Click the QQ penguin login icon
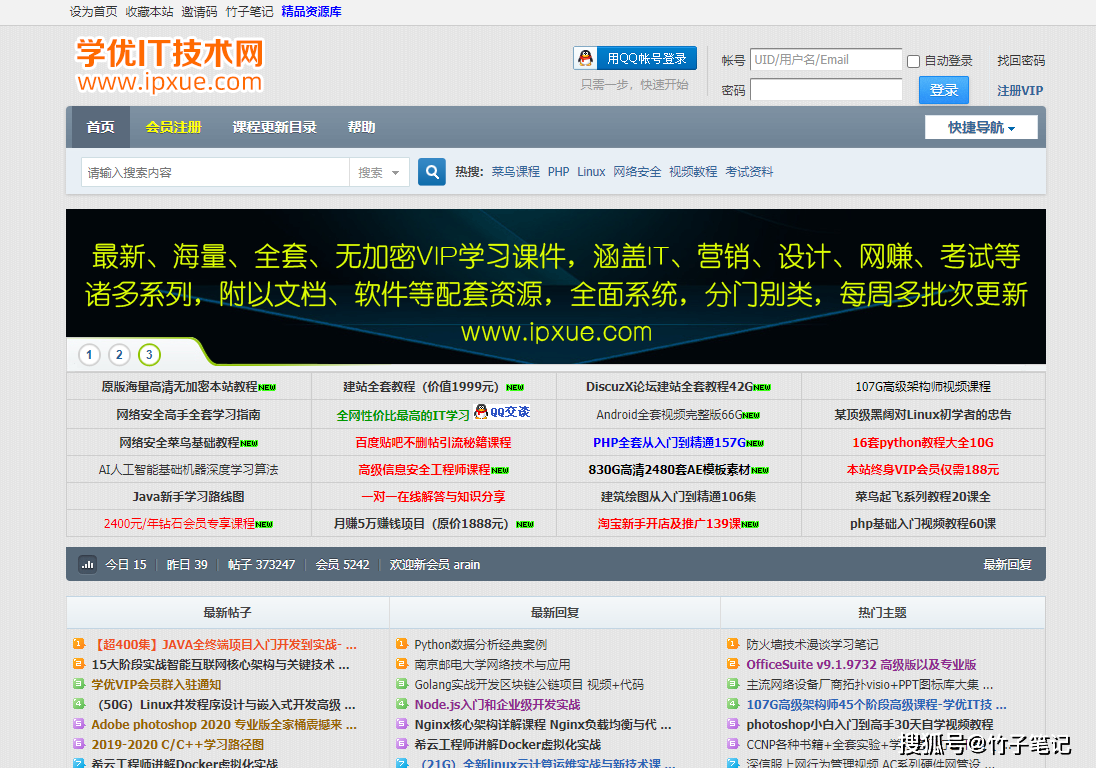The height and width of the screenshot is (768, 1096). point(586,58)
